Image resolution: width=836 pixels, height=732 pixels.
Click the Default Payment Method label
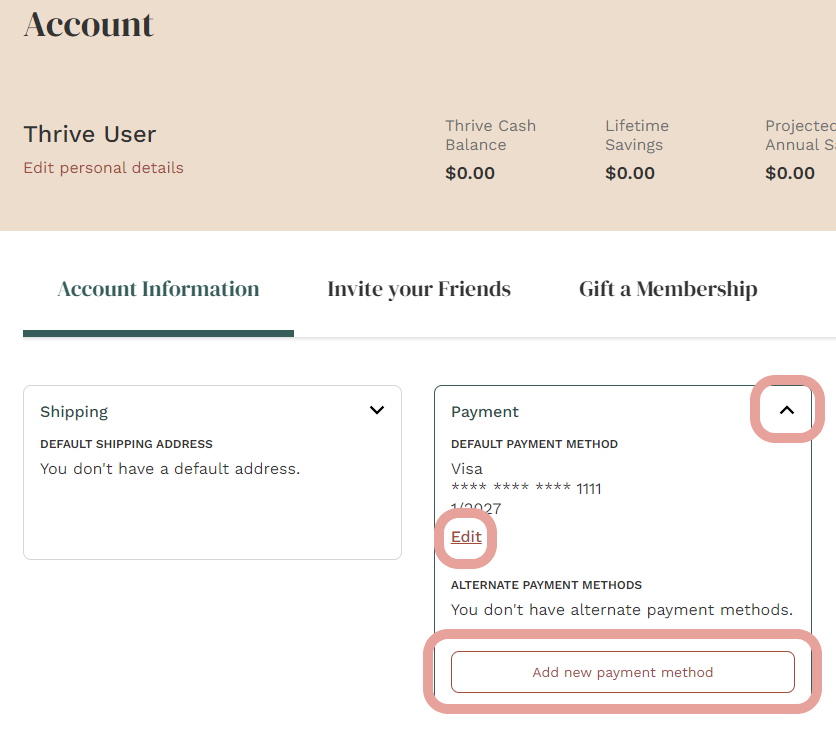533,443
